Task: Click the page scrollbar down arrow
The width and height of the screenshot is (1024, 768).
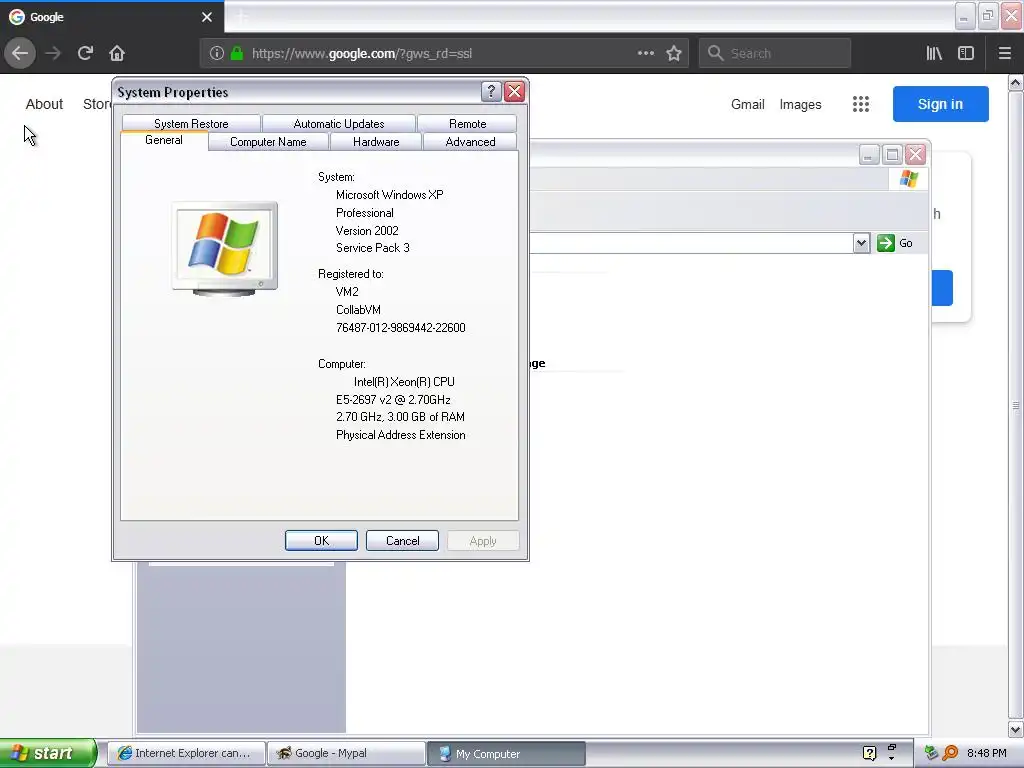Action: tap(1016, 729)
